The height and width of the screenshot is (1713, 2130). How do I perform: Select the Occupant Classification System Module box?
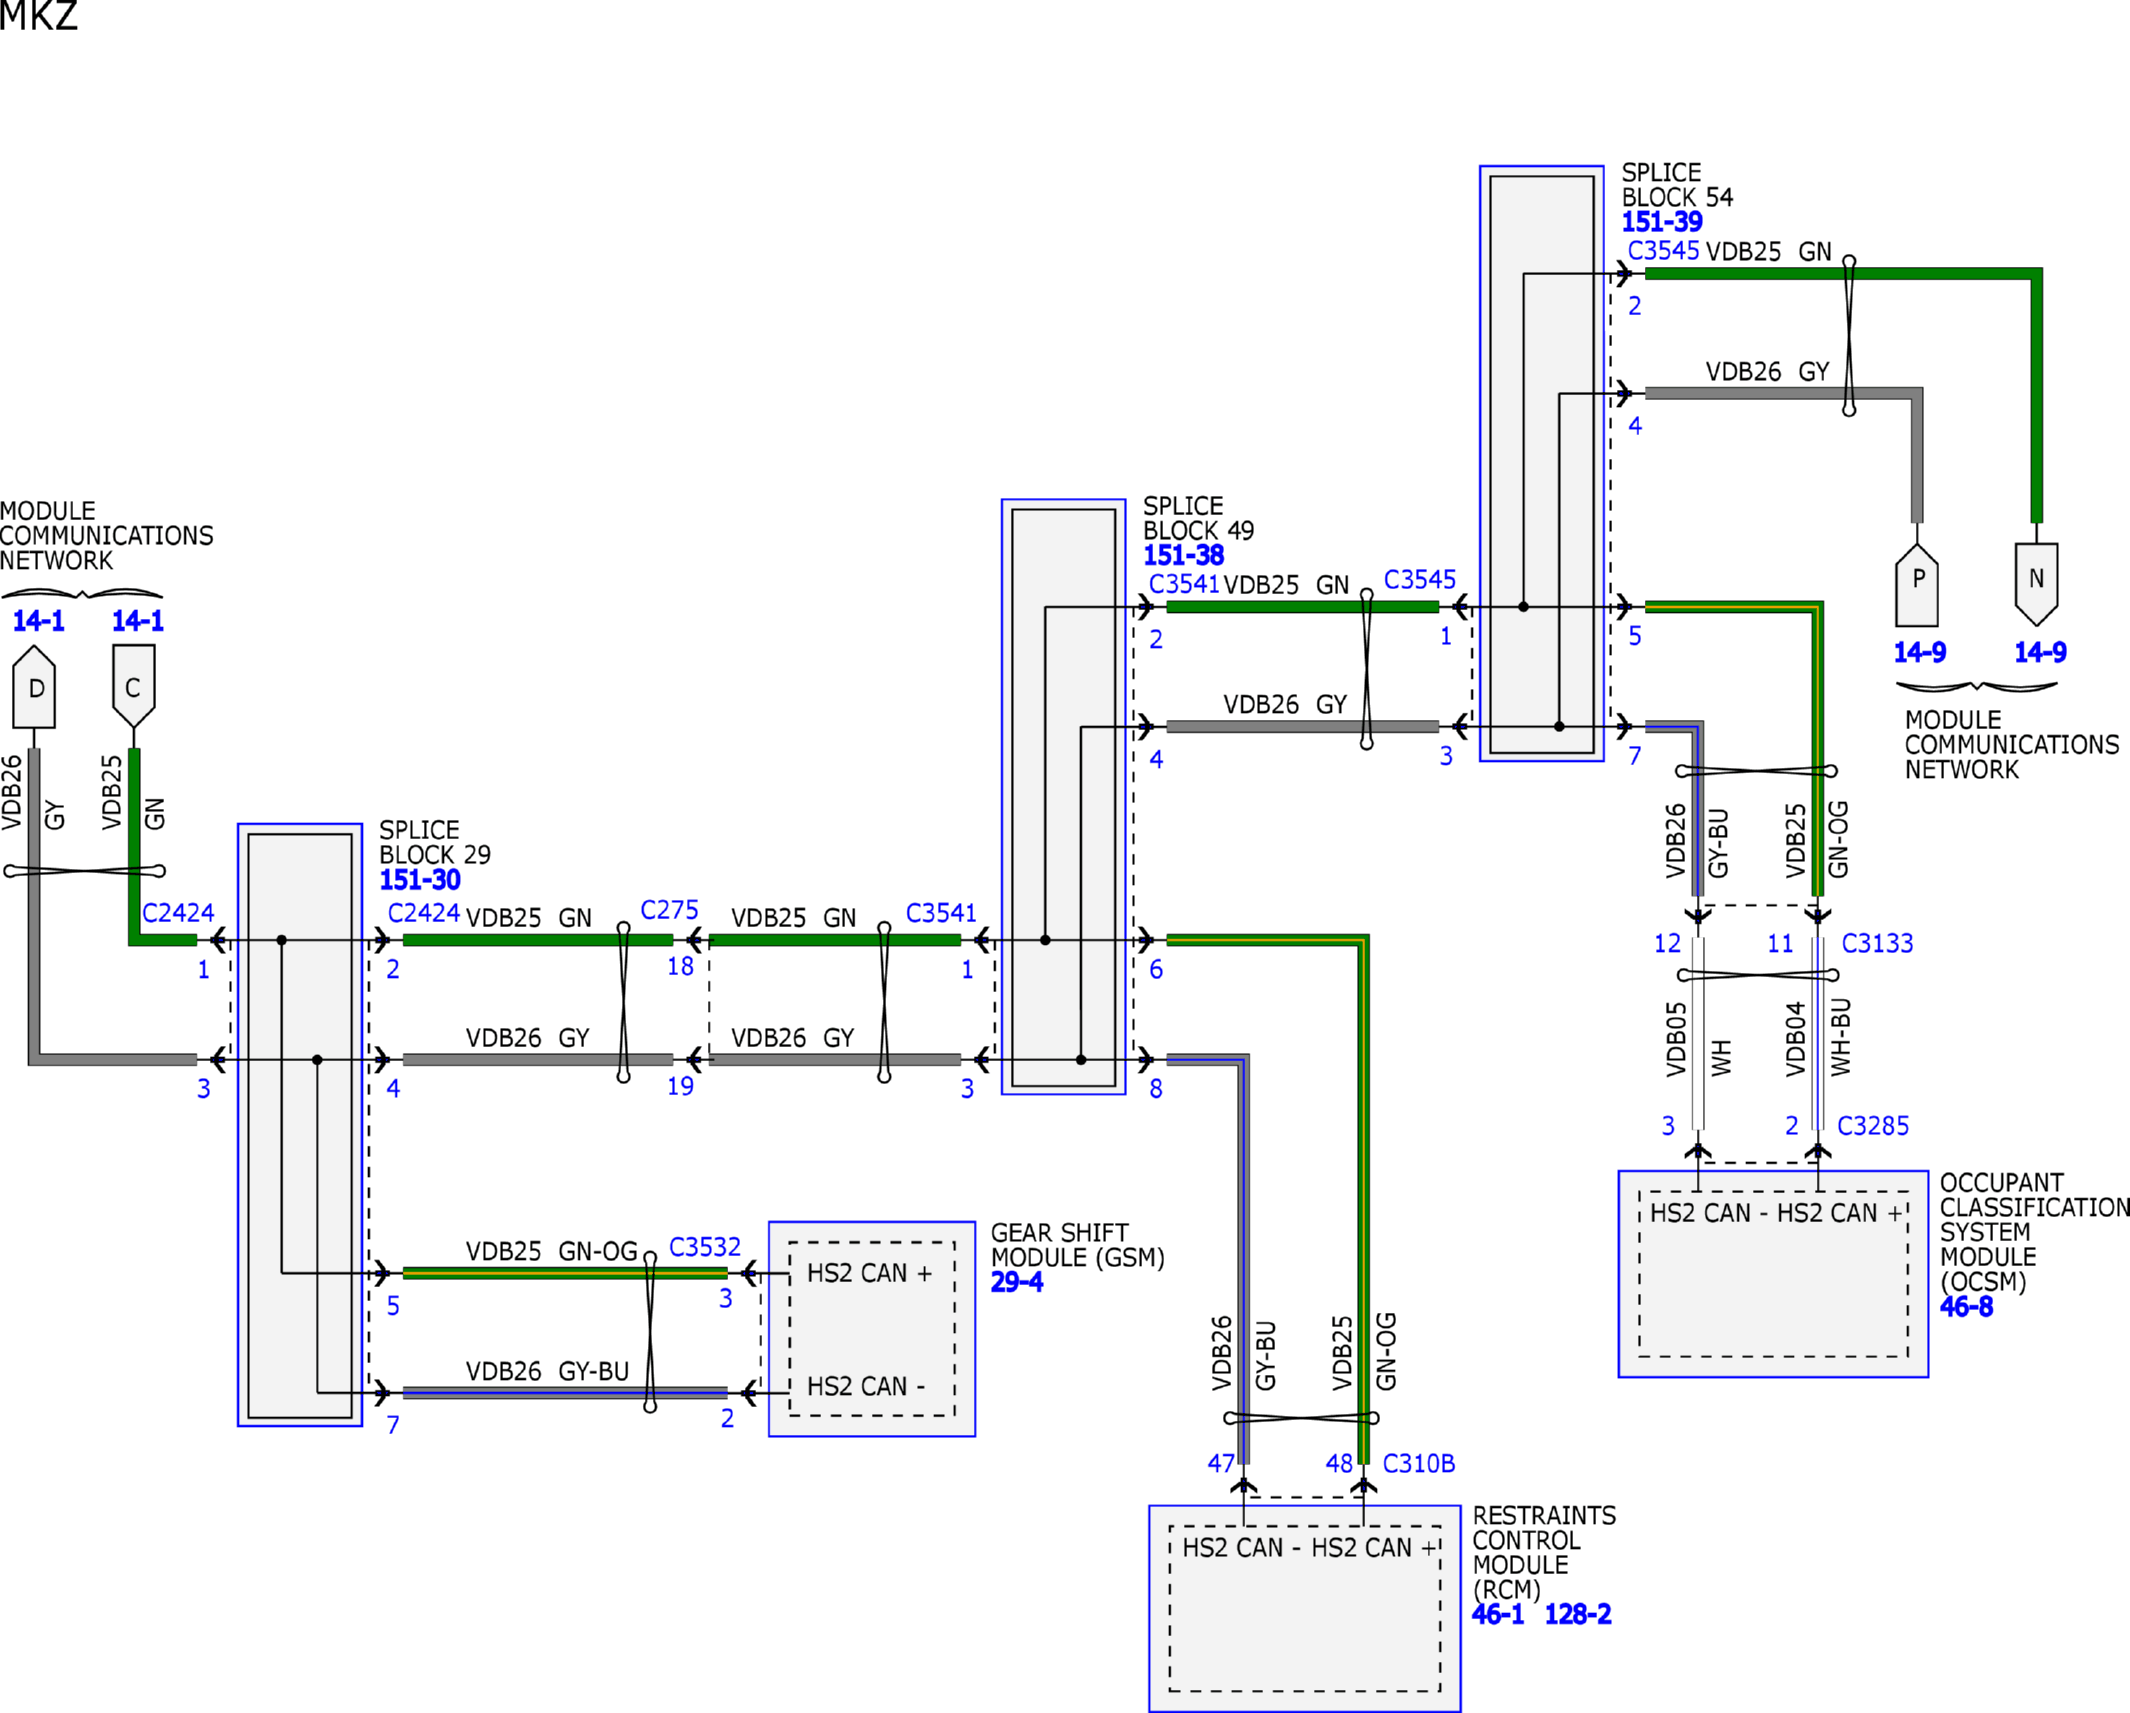(1773, 1274)
